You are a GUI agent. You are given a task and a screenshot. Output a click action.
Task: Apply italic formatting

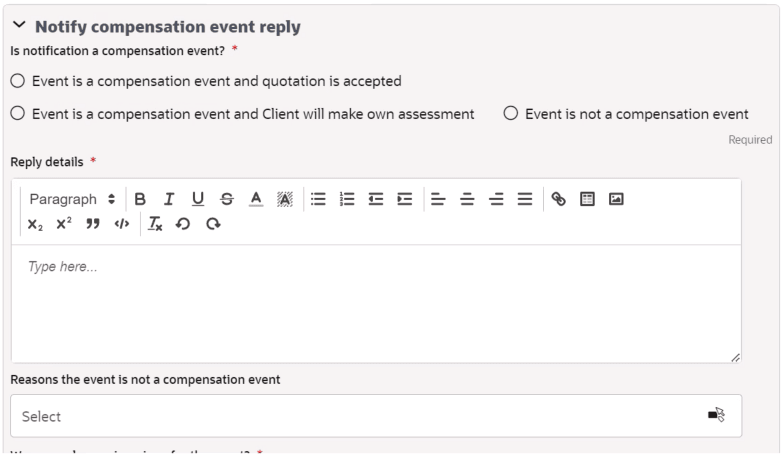(x=169, y=199)
